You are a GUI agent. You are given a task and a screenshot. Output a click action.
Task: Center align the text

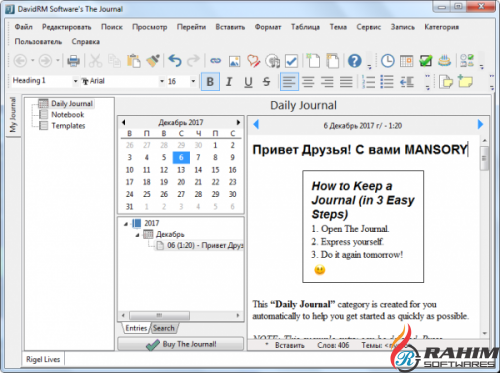pyautogui.click(x=308, y=82)
